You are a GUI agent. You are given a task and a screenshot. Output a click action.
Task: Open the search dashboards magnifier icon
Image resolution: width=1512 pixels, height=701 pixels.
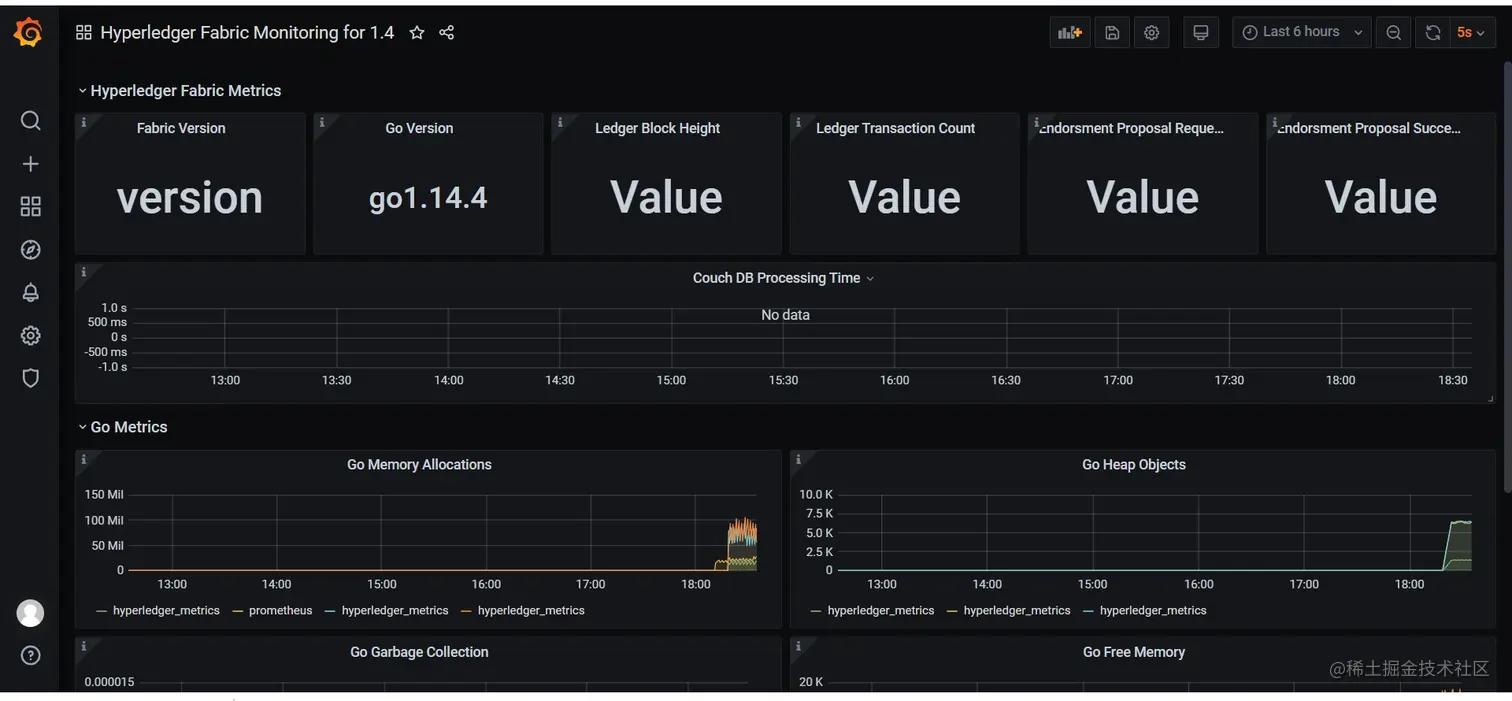click(30, 121)
